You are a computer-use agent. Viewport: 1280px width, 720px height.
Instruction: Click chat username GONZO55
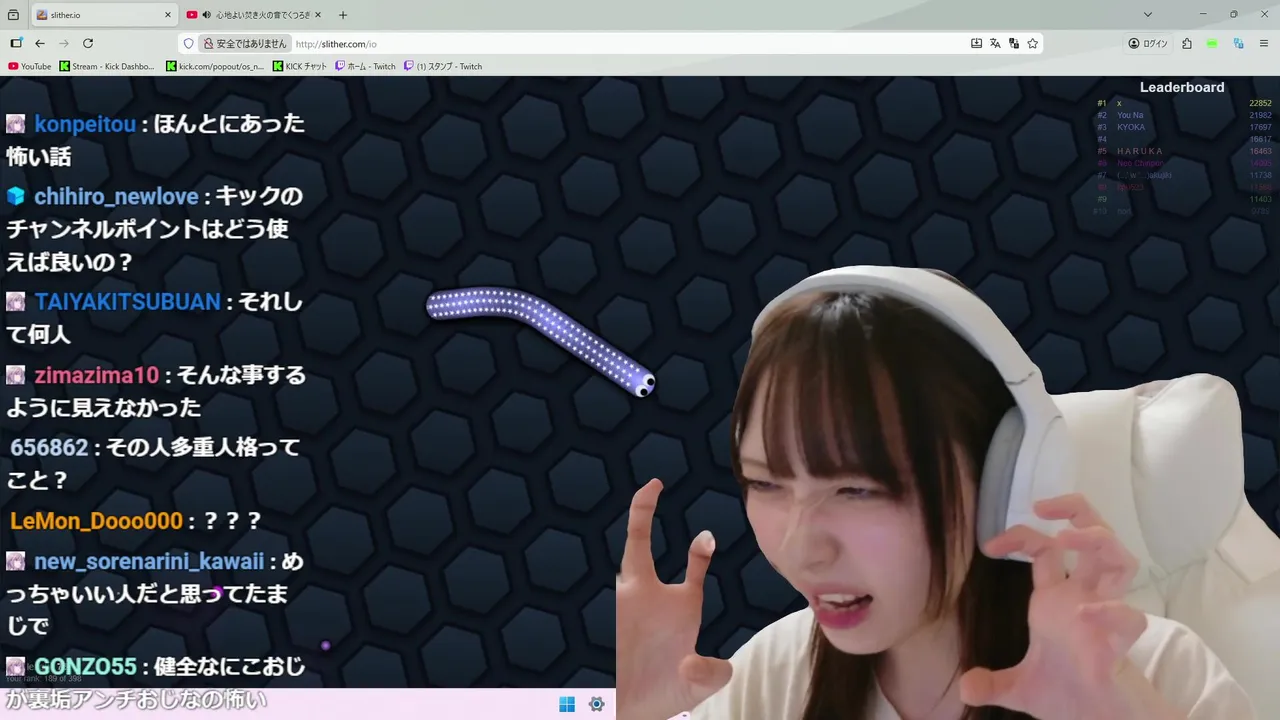point(85,666)
